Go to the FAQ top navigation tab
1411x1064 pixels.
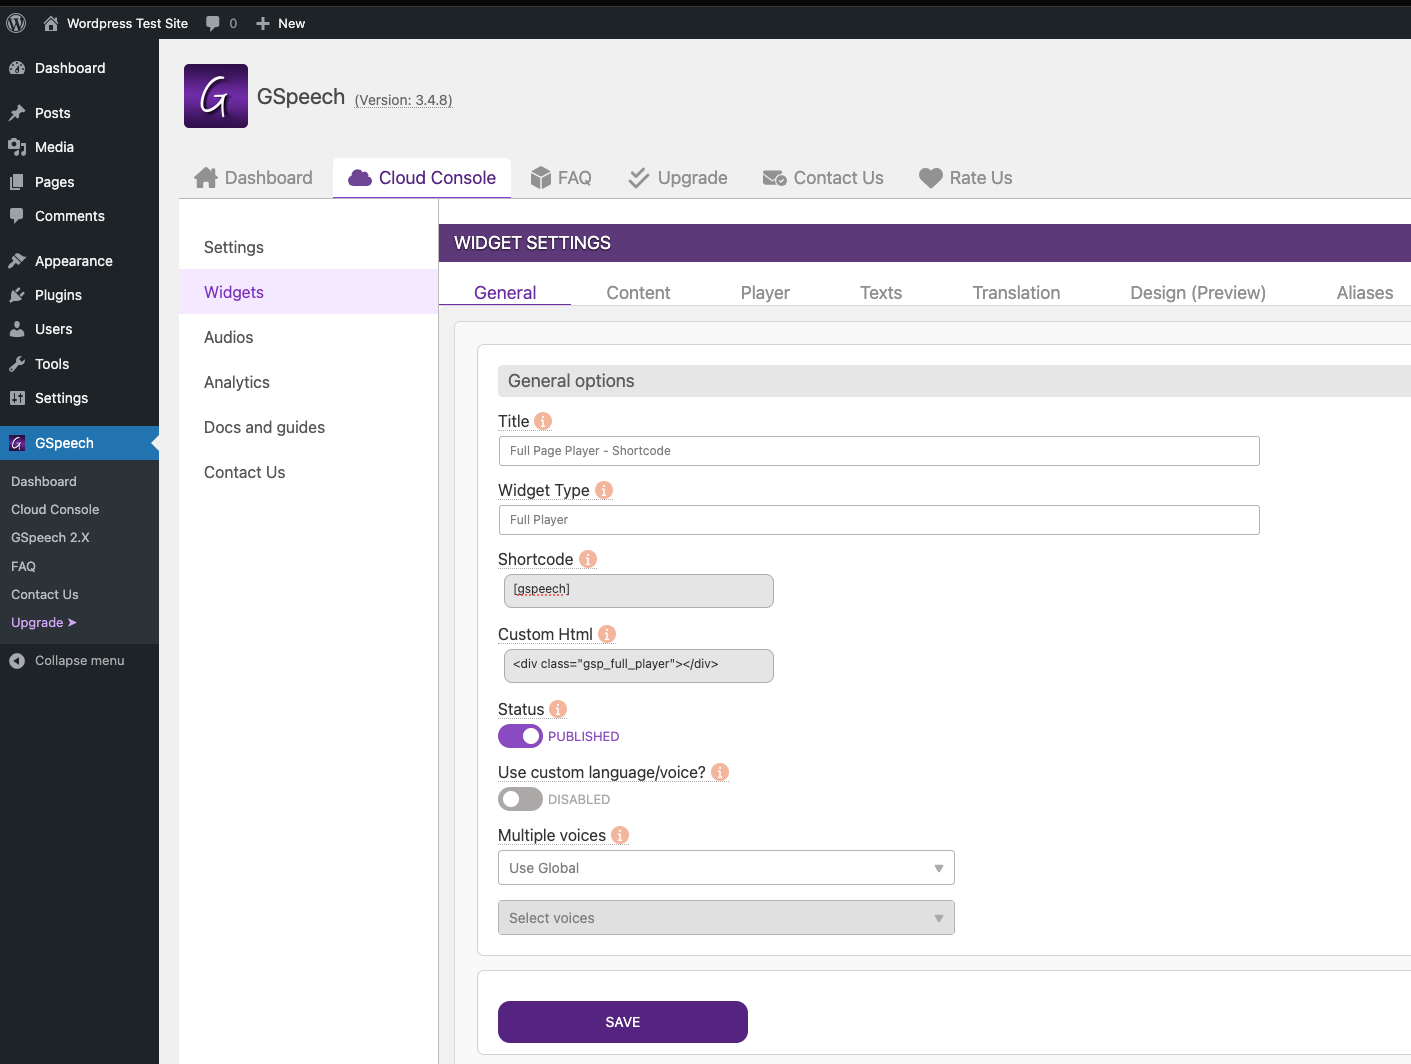[x=561, y=178]
